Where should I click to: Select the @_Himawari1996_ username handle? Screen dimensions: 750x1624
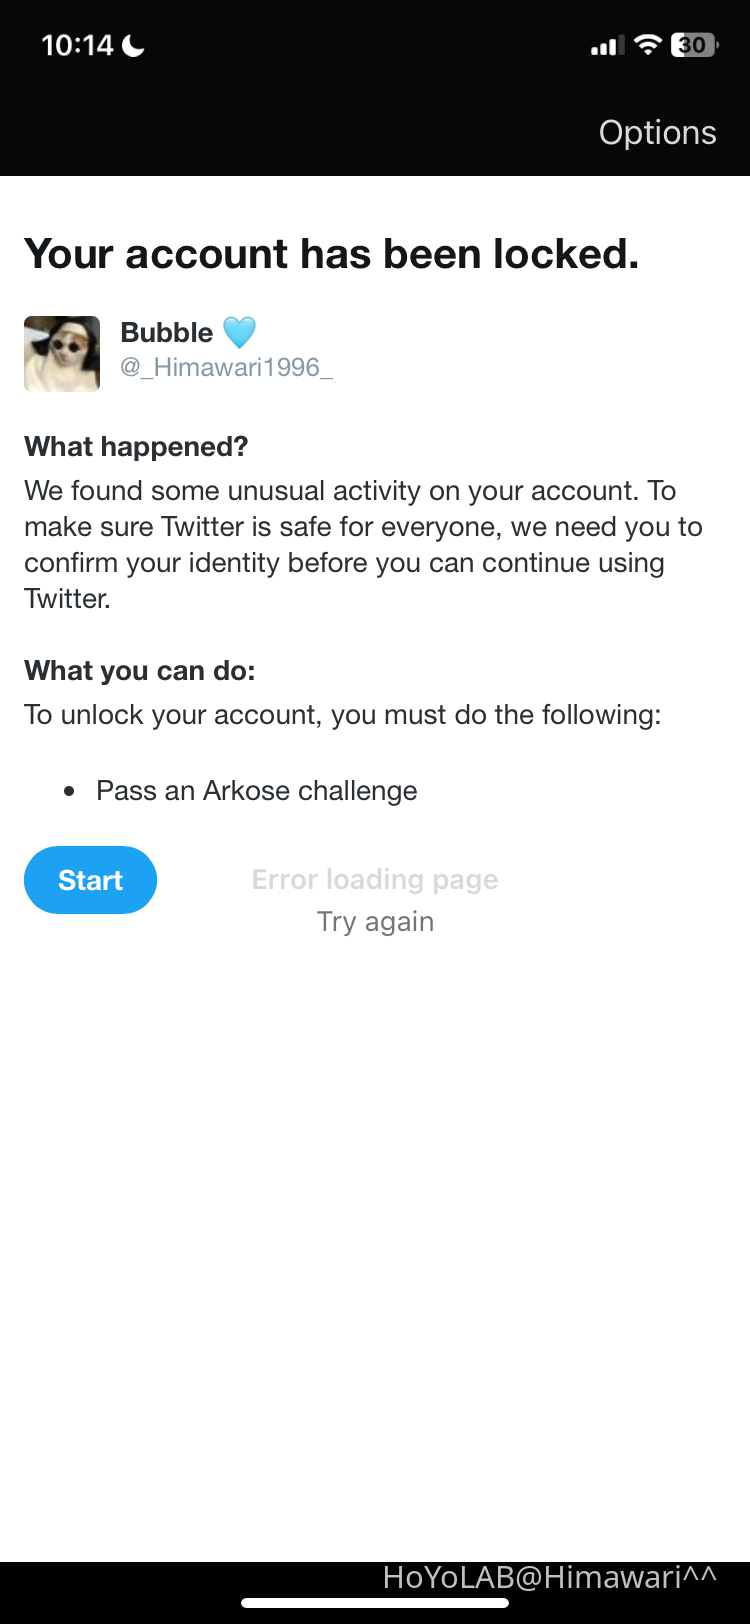coord(226,367)
